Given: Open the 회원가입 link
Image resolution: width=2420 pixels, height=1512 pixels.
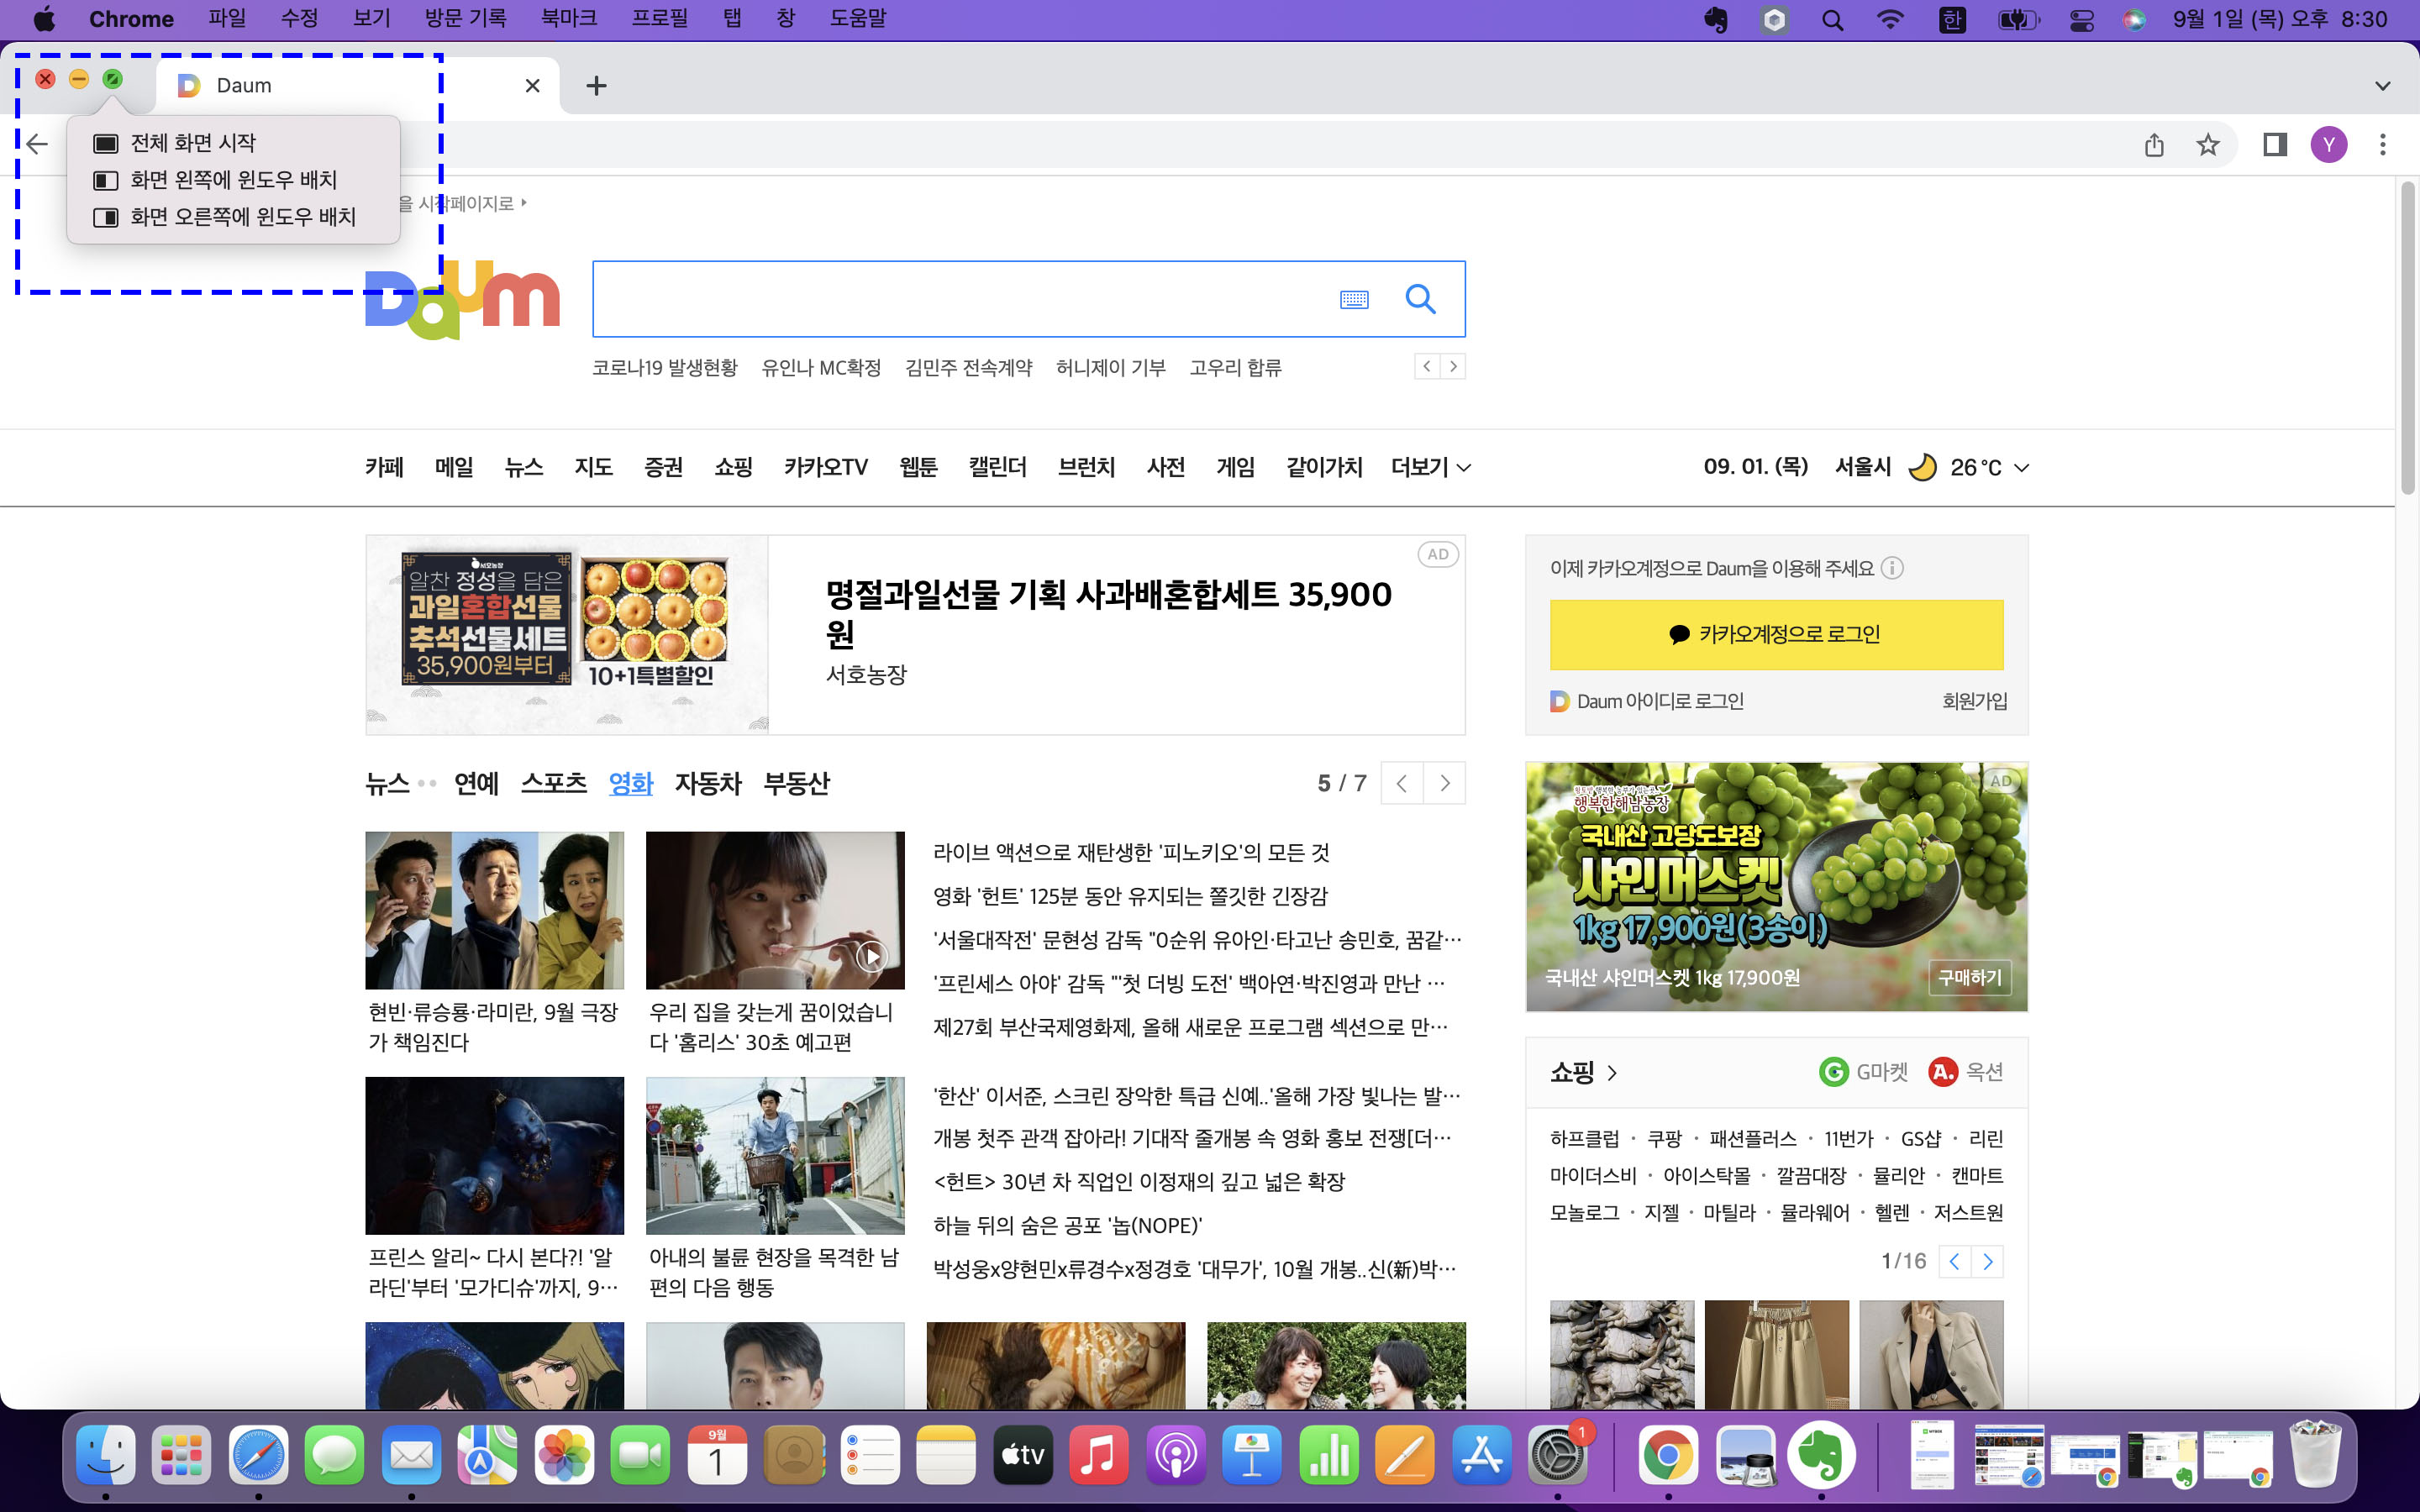Looking at the screenshot, I should (x=1973, y=701).
